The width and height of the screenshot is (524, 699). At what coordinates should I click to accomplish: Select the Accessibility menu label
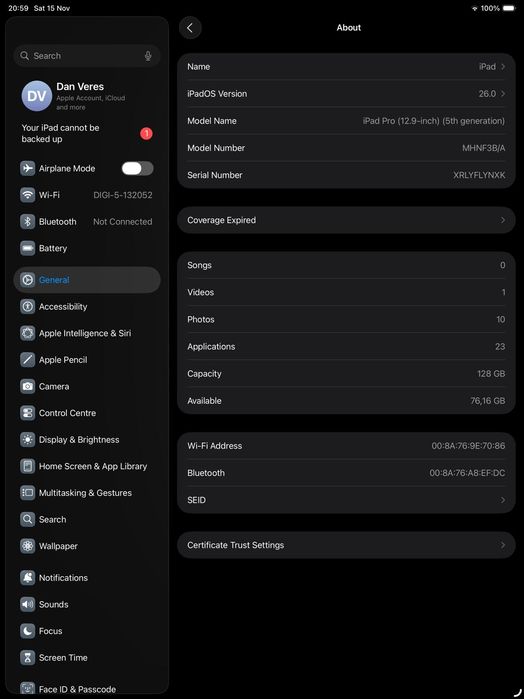pyautogui.click(x=63, y=307)
